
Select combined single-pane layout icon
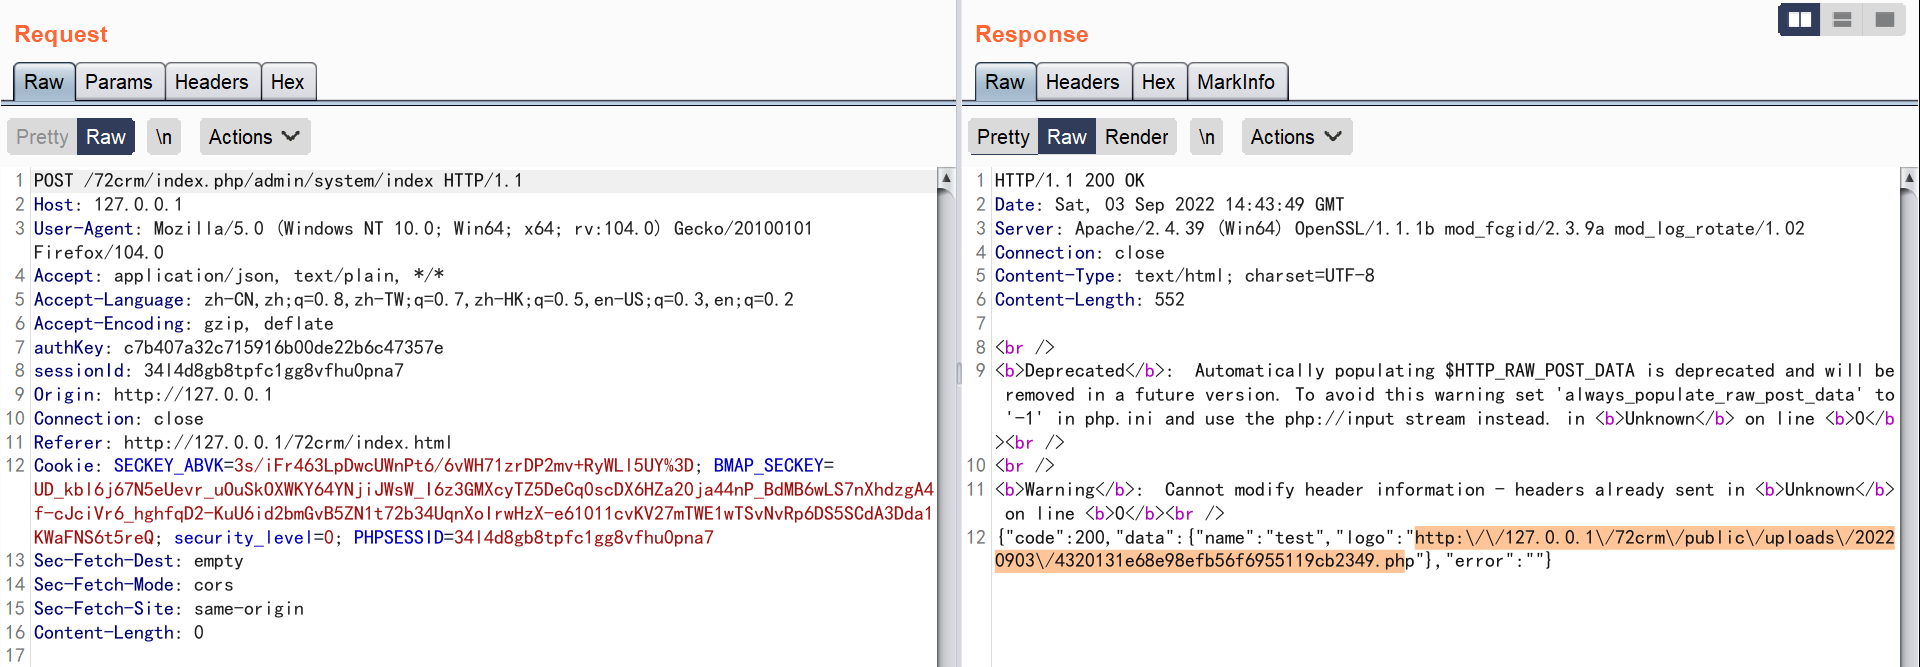click(1885, 20)
